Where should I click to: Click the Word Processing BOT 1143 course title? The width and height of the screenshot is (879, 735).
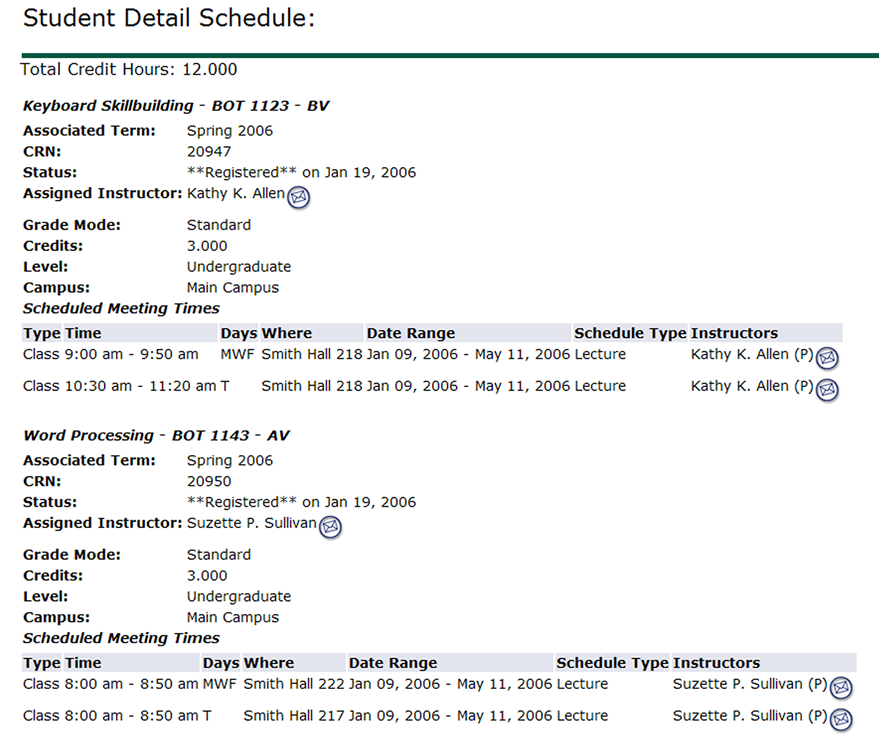pyautogui.click(x=156, y=436)
